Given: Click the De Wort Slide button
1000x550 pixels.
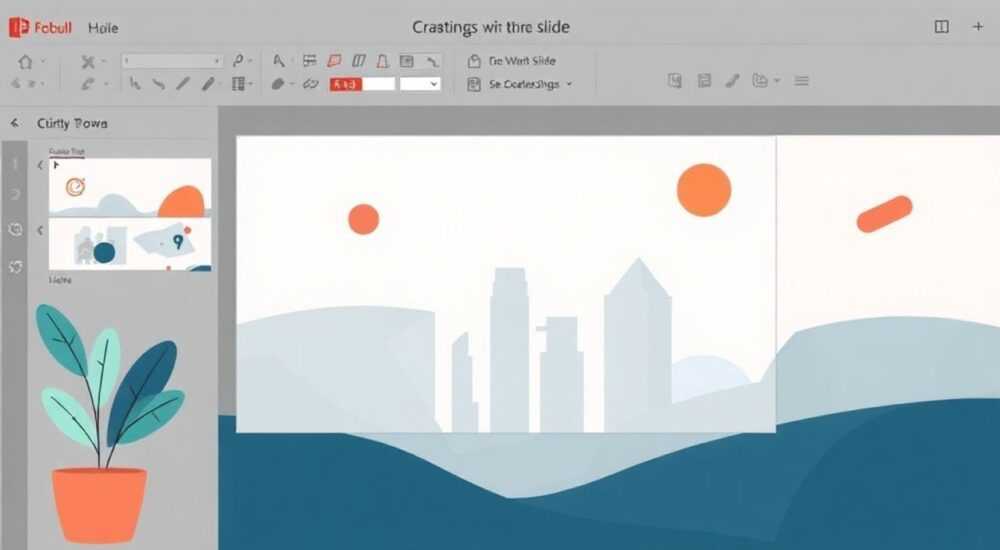Looking at the screenshot, I should tap(512, 61).
